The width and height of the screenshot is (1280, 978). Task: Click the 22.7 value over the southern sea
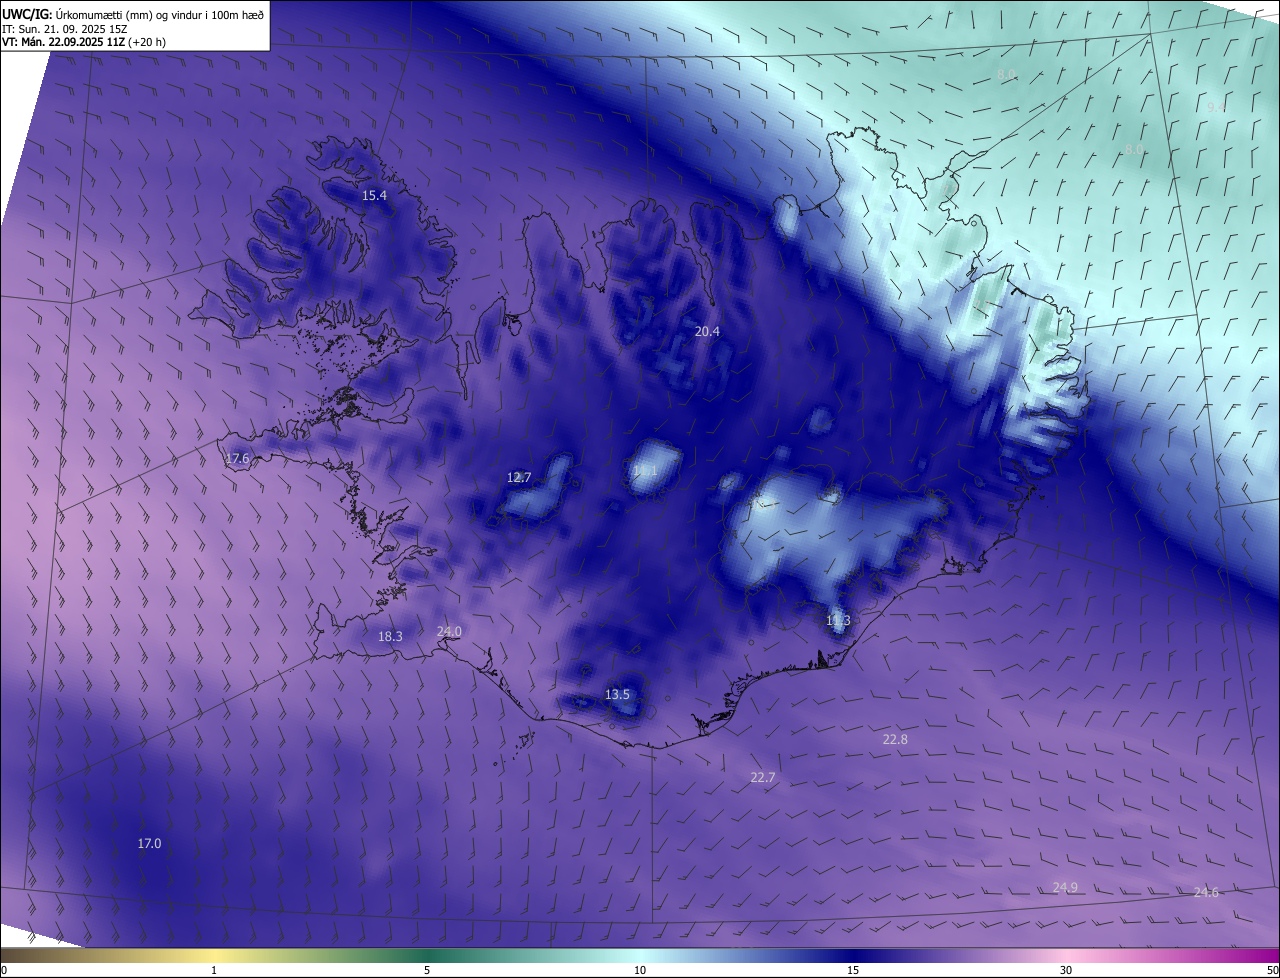pos(763,777)
